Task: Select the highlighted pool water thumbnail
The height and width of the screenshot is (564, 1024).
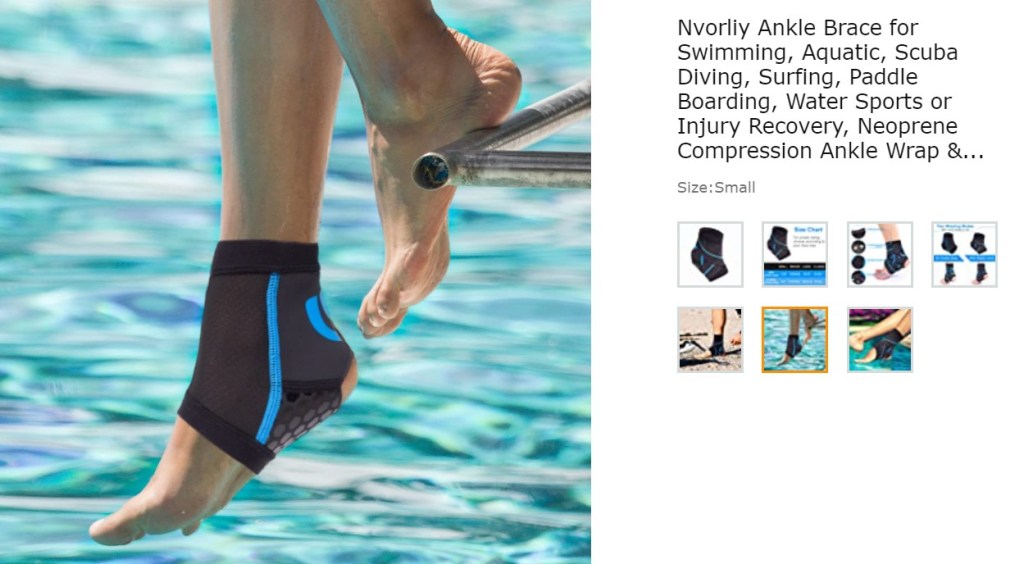Action: [795, 339]
